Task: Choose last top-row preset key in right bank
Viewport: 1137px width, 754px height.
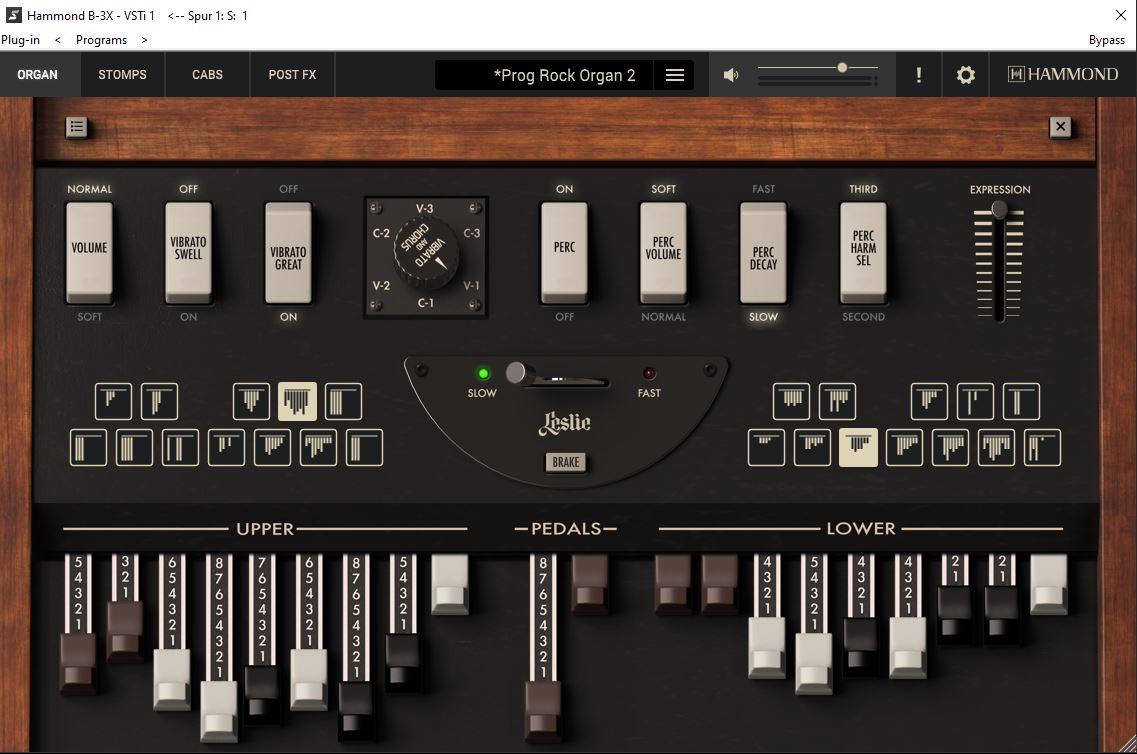Action: (1022, 401)
